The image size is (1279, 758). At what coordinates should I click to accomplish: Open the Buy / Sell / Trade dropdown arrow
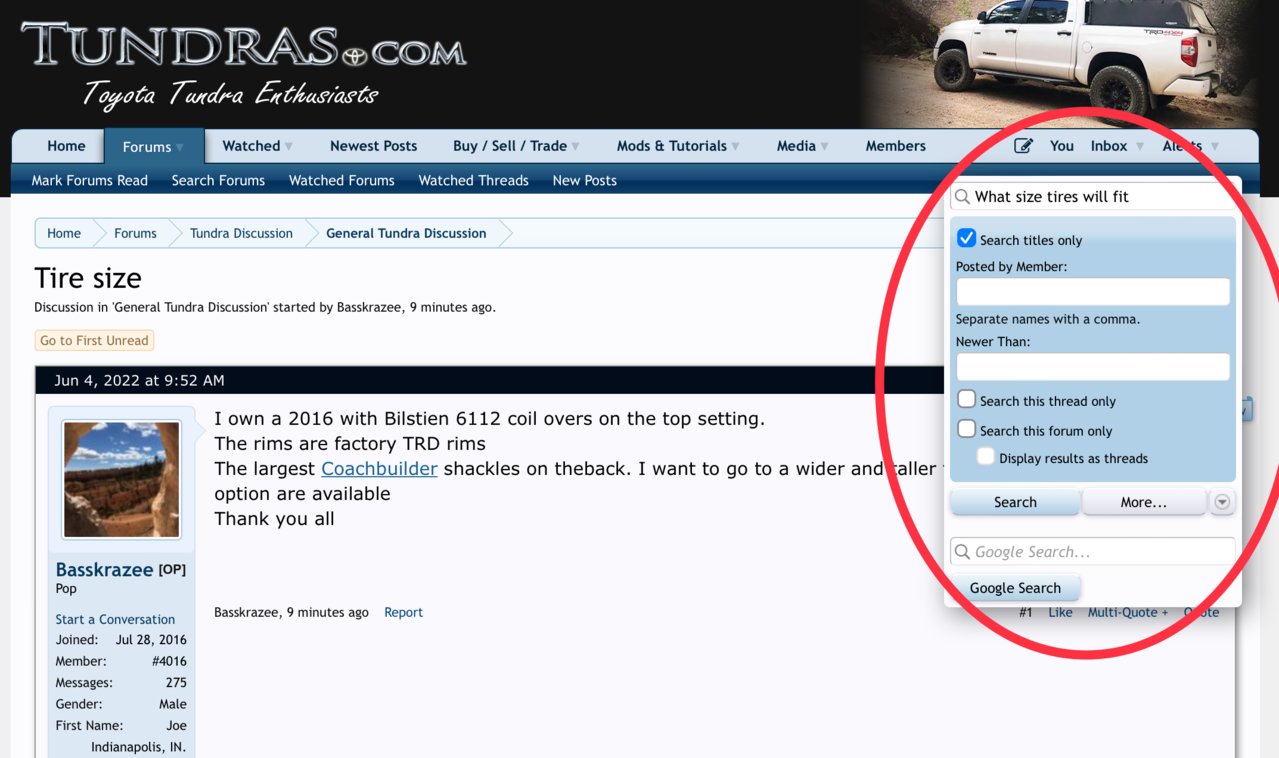point(576,146)
